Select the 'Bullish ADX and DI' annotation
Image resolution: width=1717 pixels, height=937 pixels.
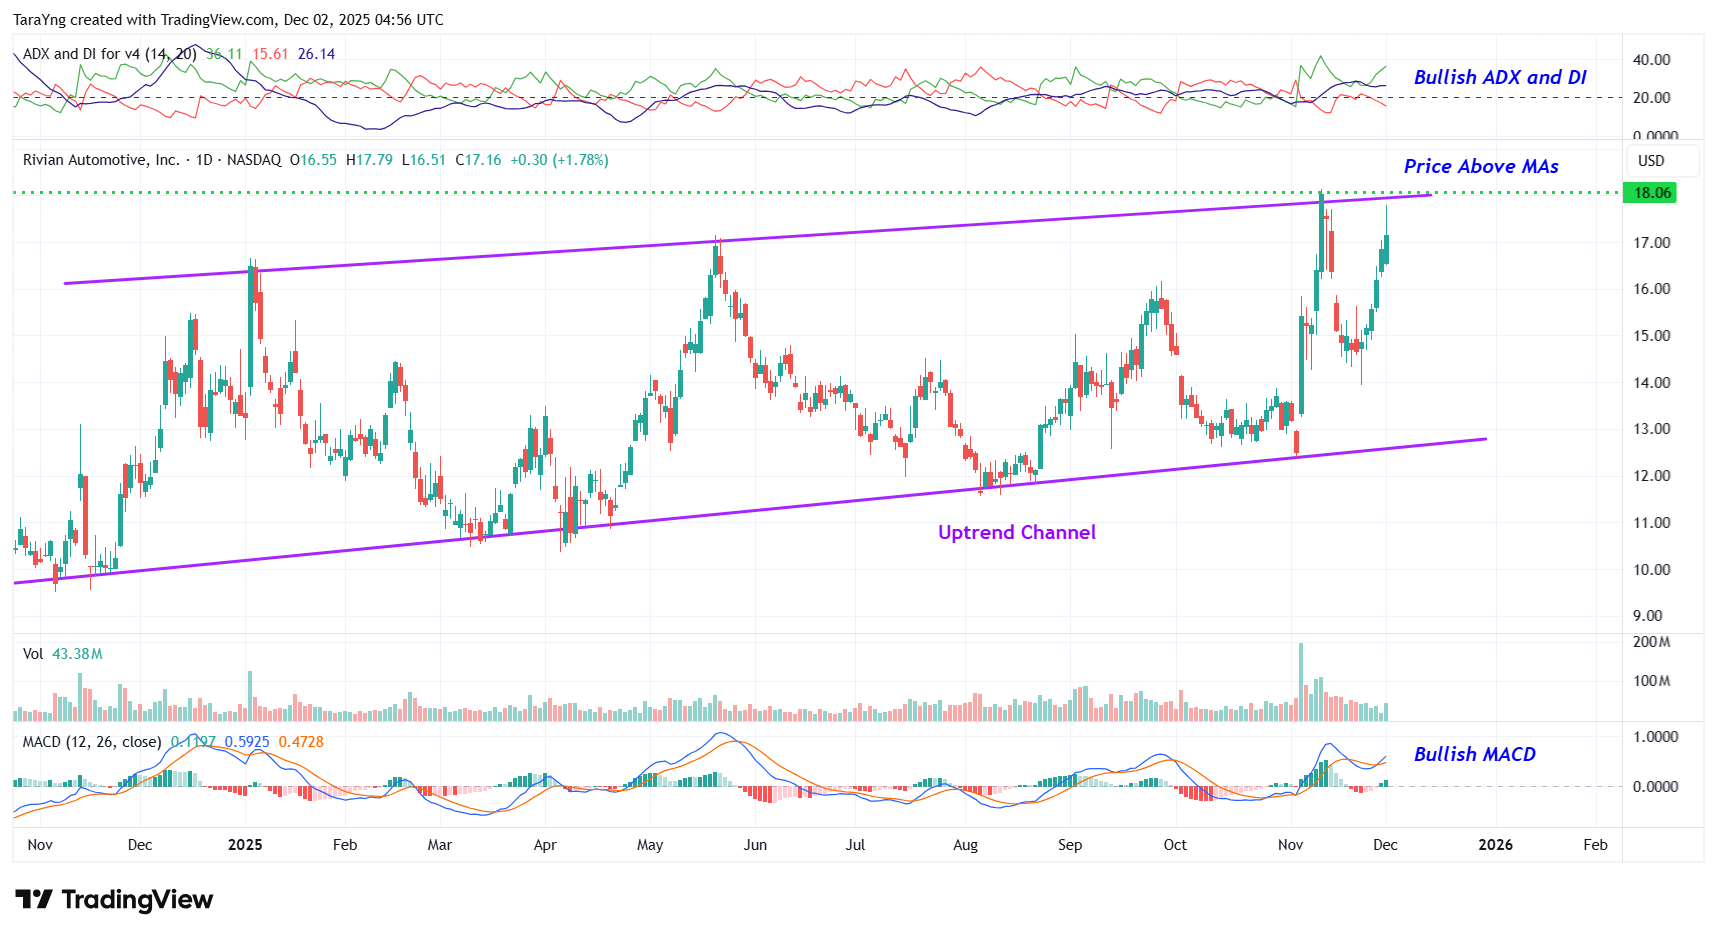(x=1499, y=77)
